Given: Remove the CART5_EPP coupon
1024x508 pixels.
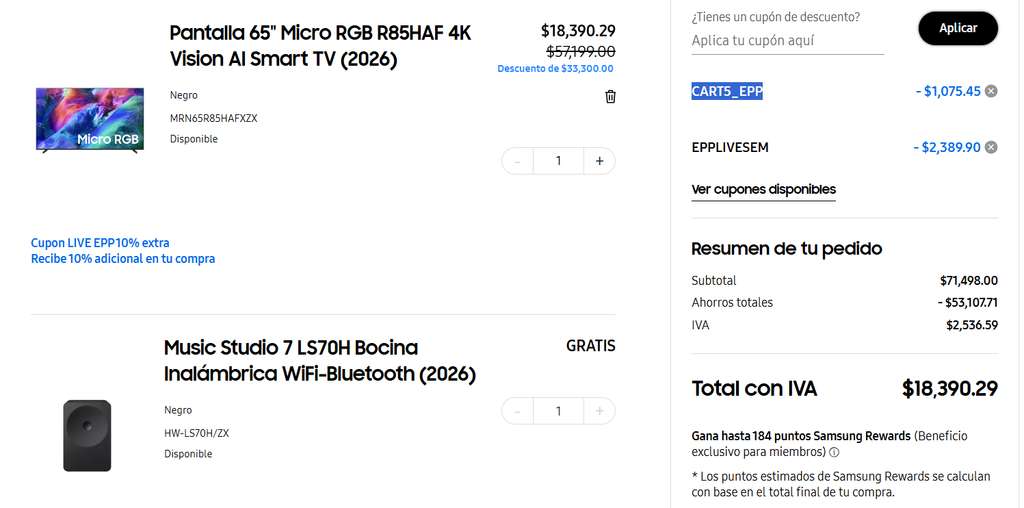Looking at the screenshot, I should pyautogui.click(x=991, y=91).
